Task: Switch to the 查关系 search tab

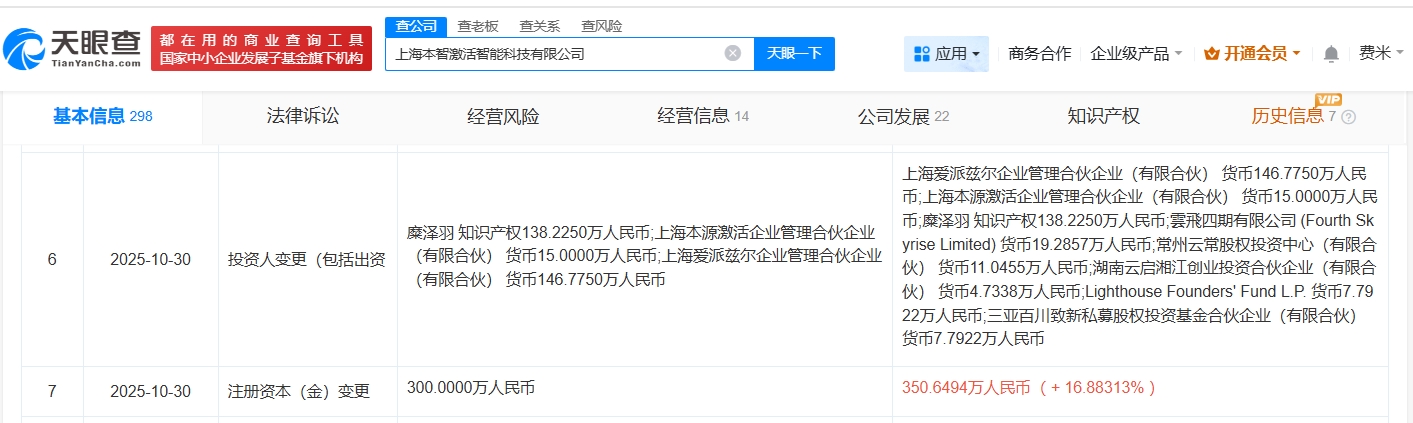Action: [x=540, y=26]
